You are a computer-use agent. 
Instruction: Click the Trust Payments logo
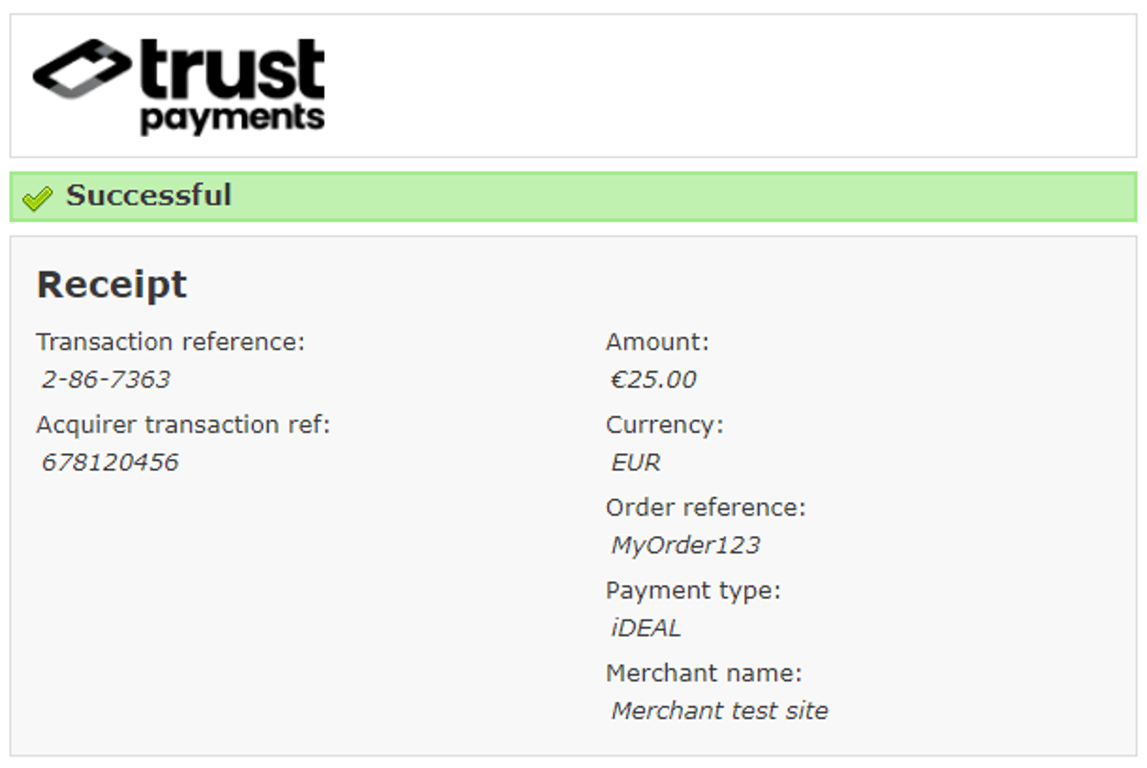click(179, 86)
